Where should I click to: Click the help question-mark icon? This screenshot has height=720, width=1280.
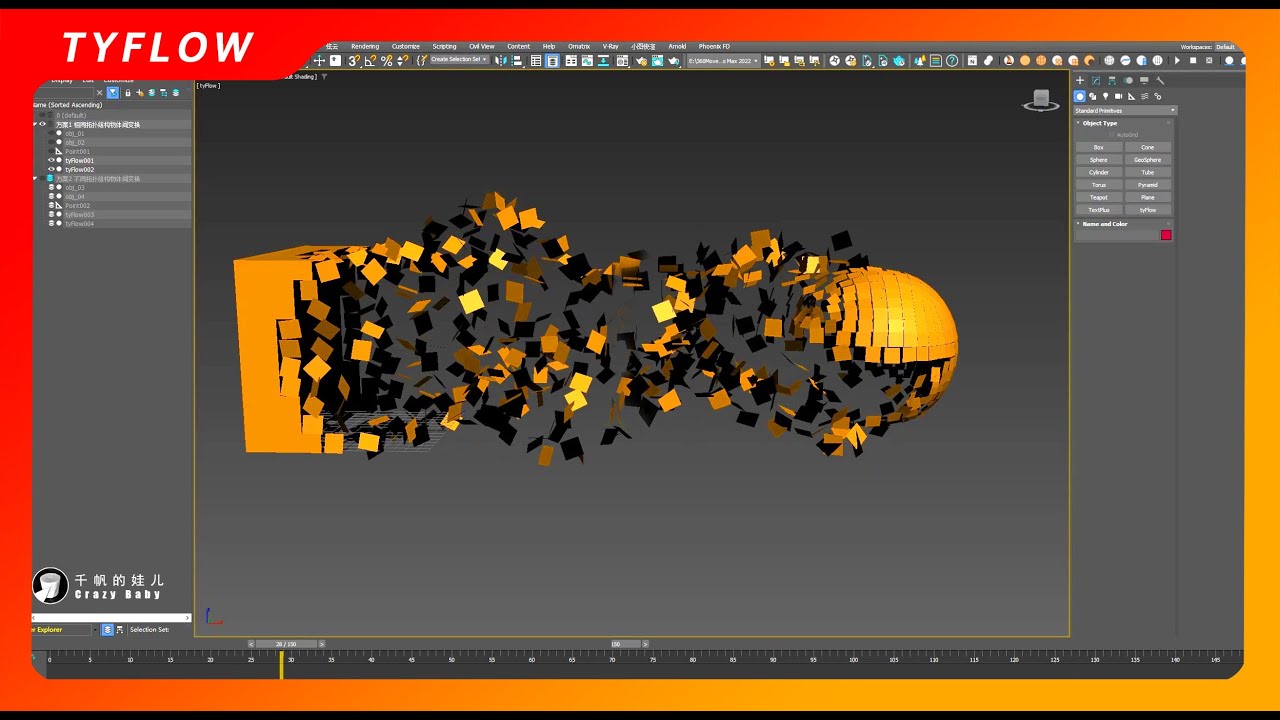[x=952, y=60]
